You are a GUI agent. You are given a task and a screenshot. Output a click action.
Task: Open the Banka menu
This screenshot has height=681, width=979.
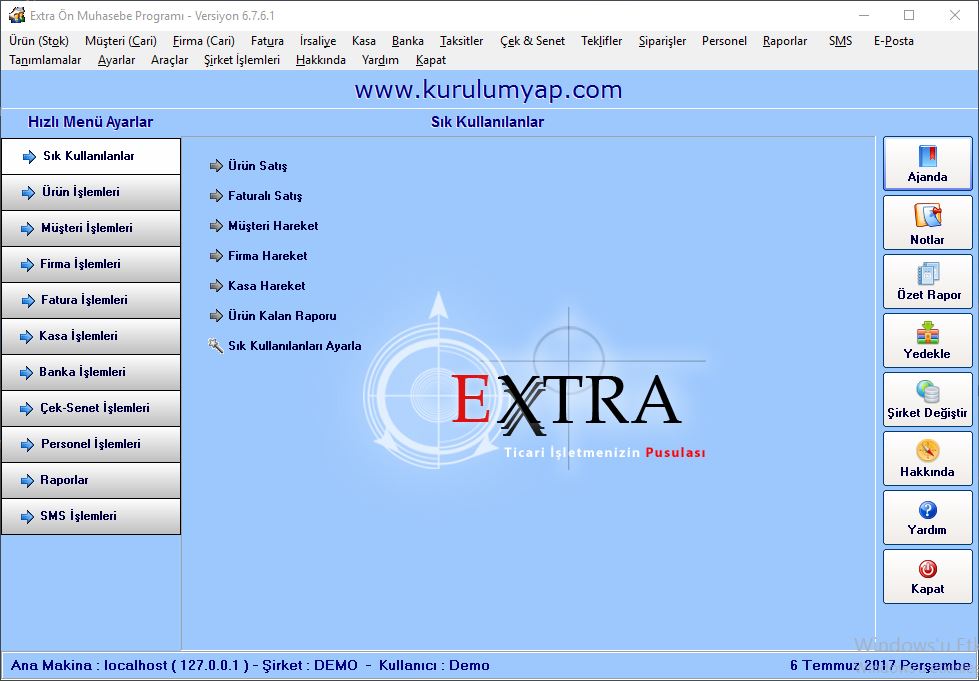click(x=408, y=41)
